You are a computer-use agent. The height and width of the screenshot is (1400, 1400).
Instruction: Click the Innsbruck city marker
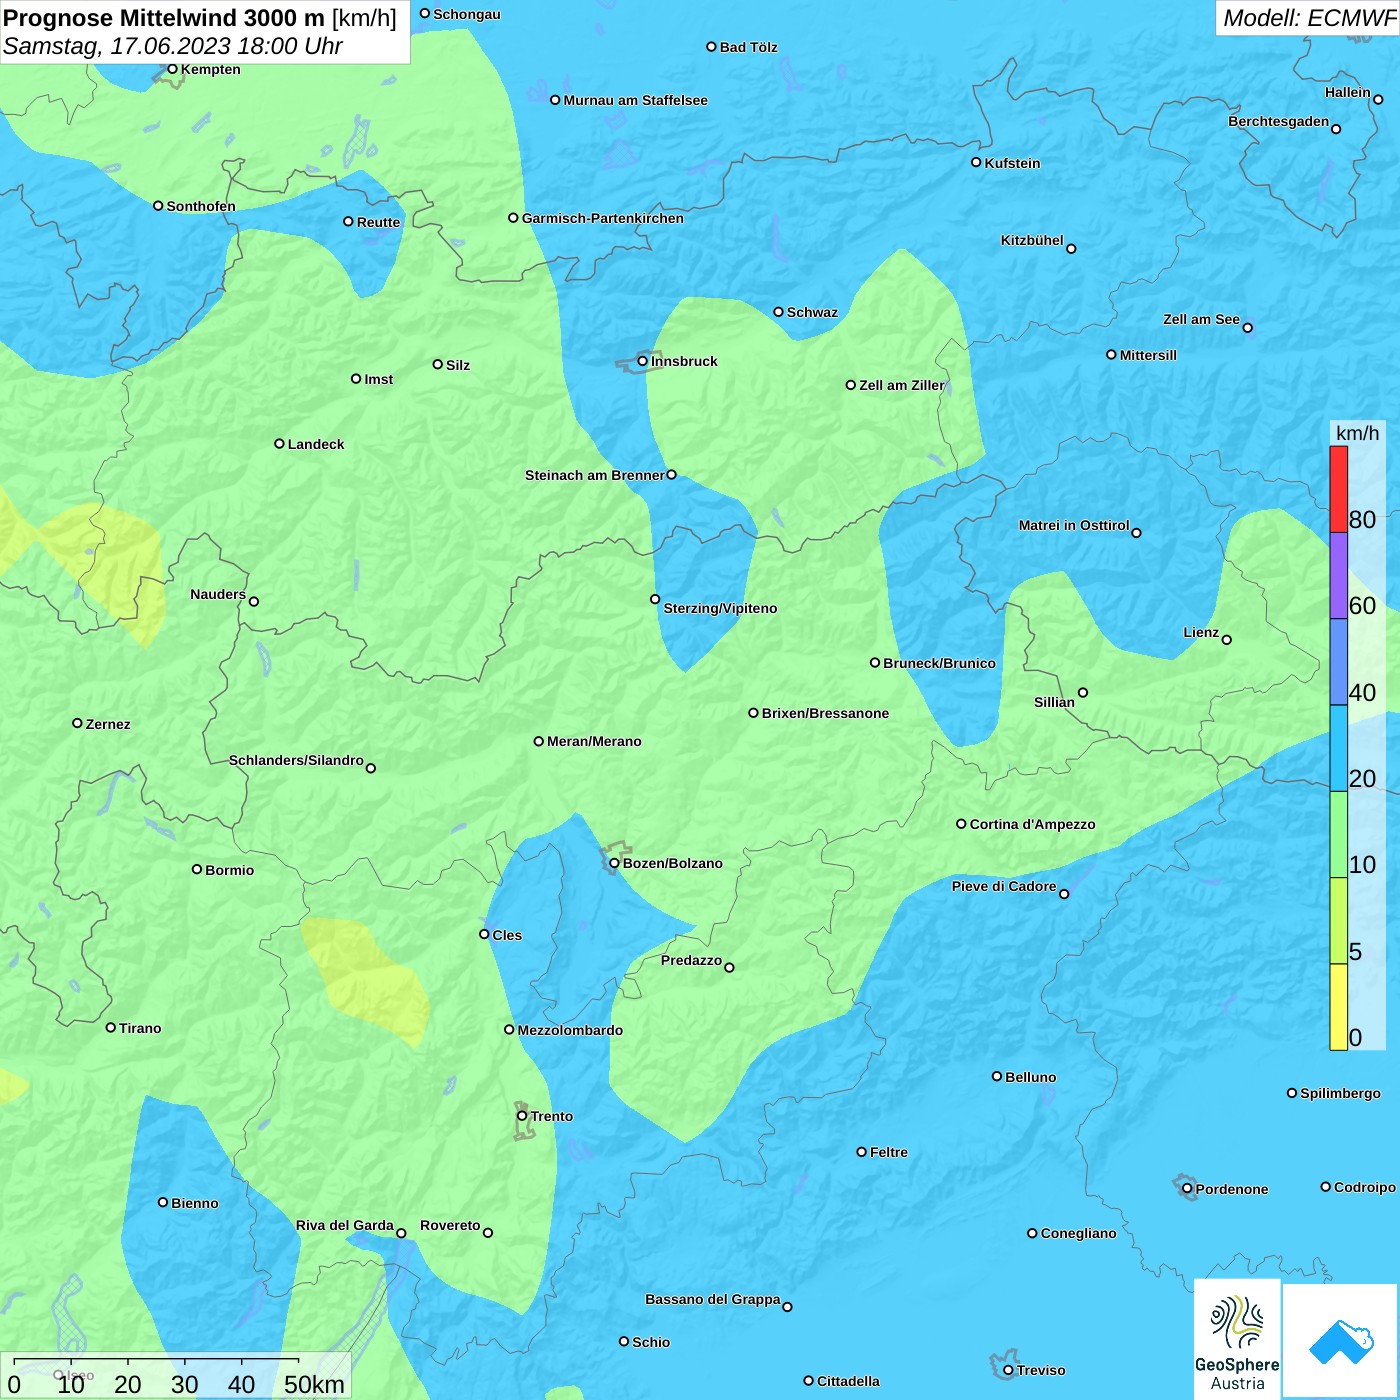(643, 361)
